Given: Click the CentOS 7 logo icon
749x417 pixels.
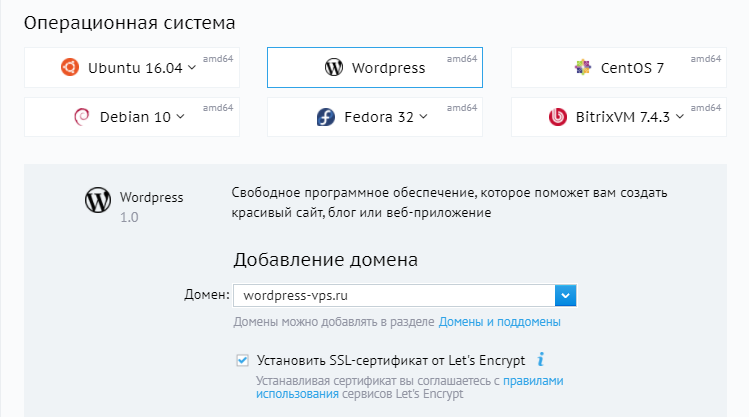Looking at the screenshot, I should (582, 68).
